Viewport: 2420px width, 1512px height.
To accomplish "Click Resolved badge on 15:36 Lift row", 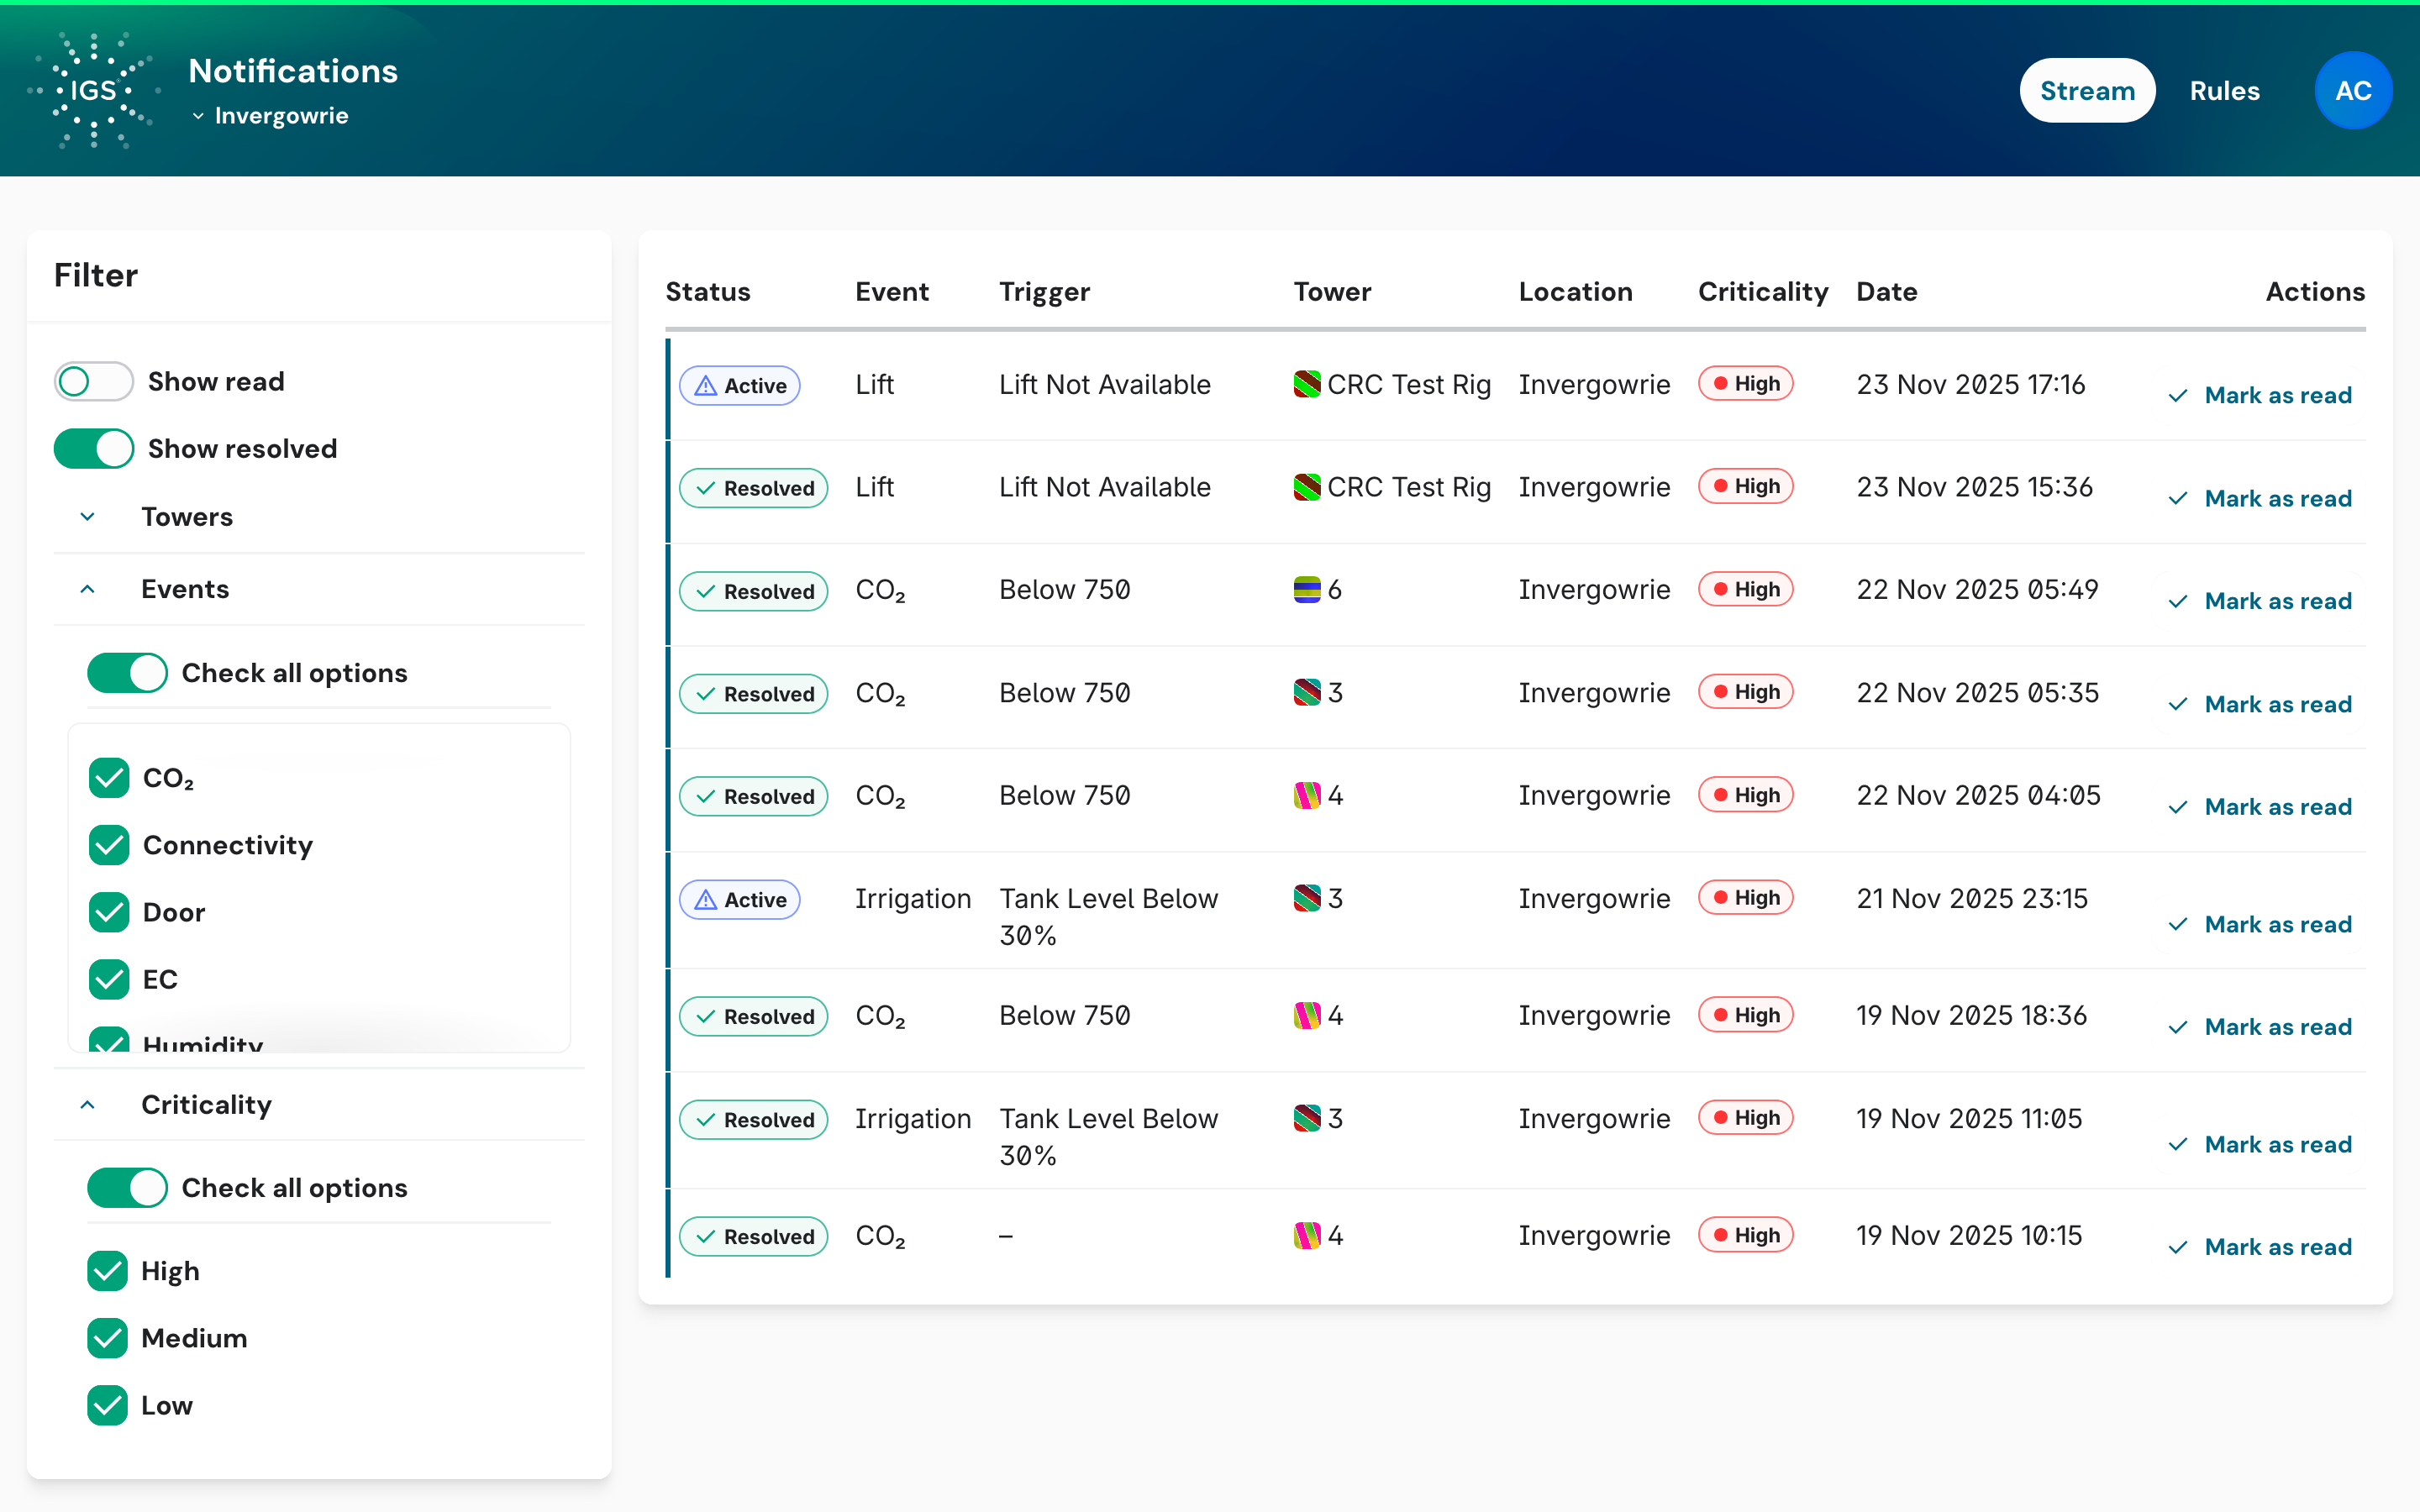I will point(753,489).
